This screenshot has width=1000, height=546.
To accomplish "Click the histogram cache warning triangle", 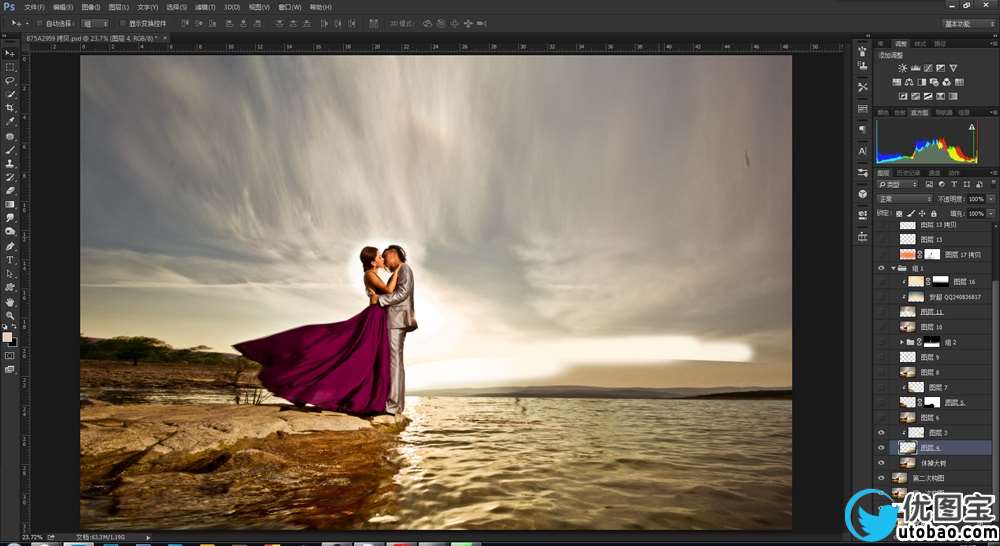I will pos(971,127).
